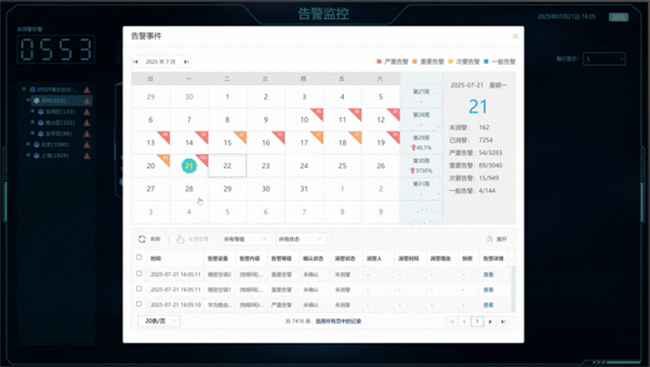Click globe icon of root tree node
This screenshot has width=650, height=367.
32,90
